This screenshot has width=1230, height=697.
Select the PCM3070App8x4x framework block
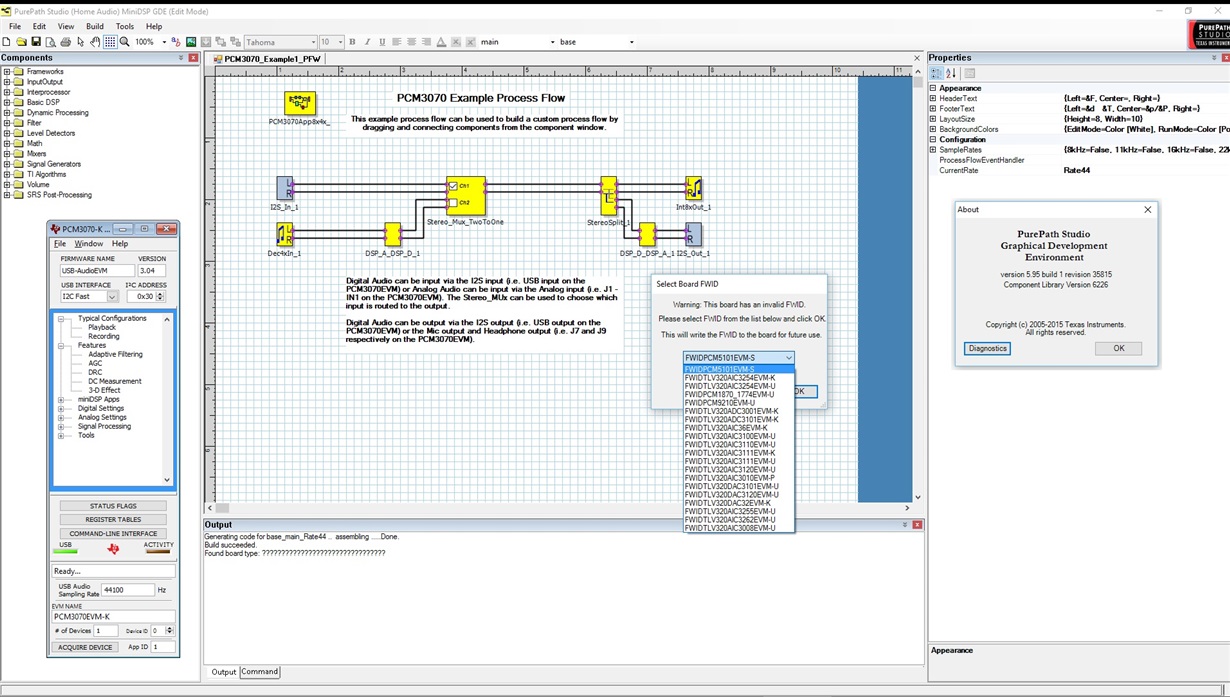coord(300,103)
